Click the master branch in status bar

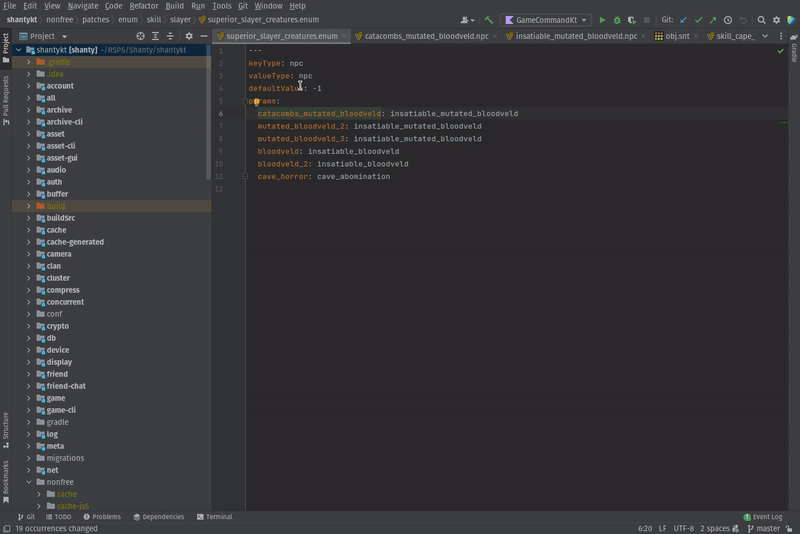coord(767,528)
